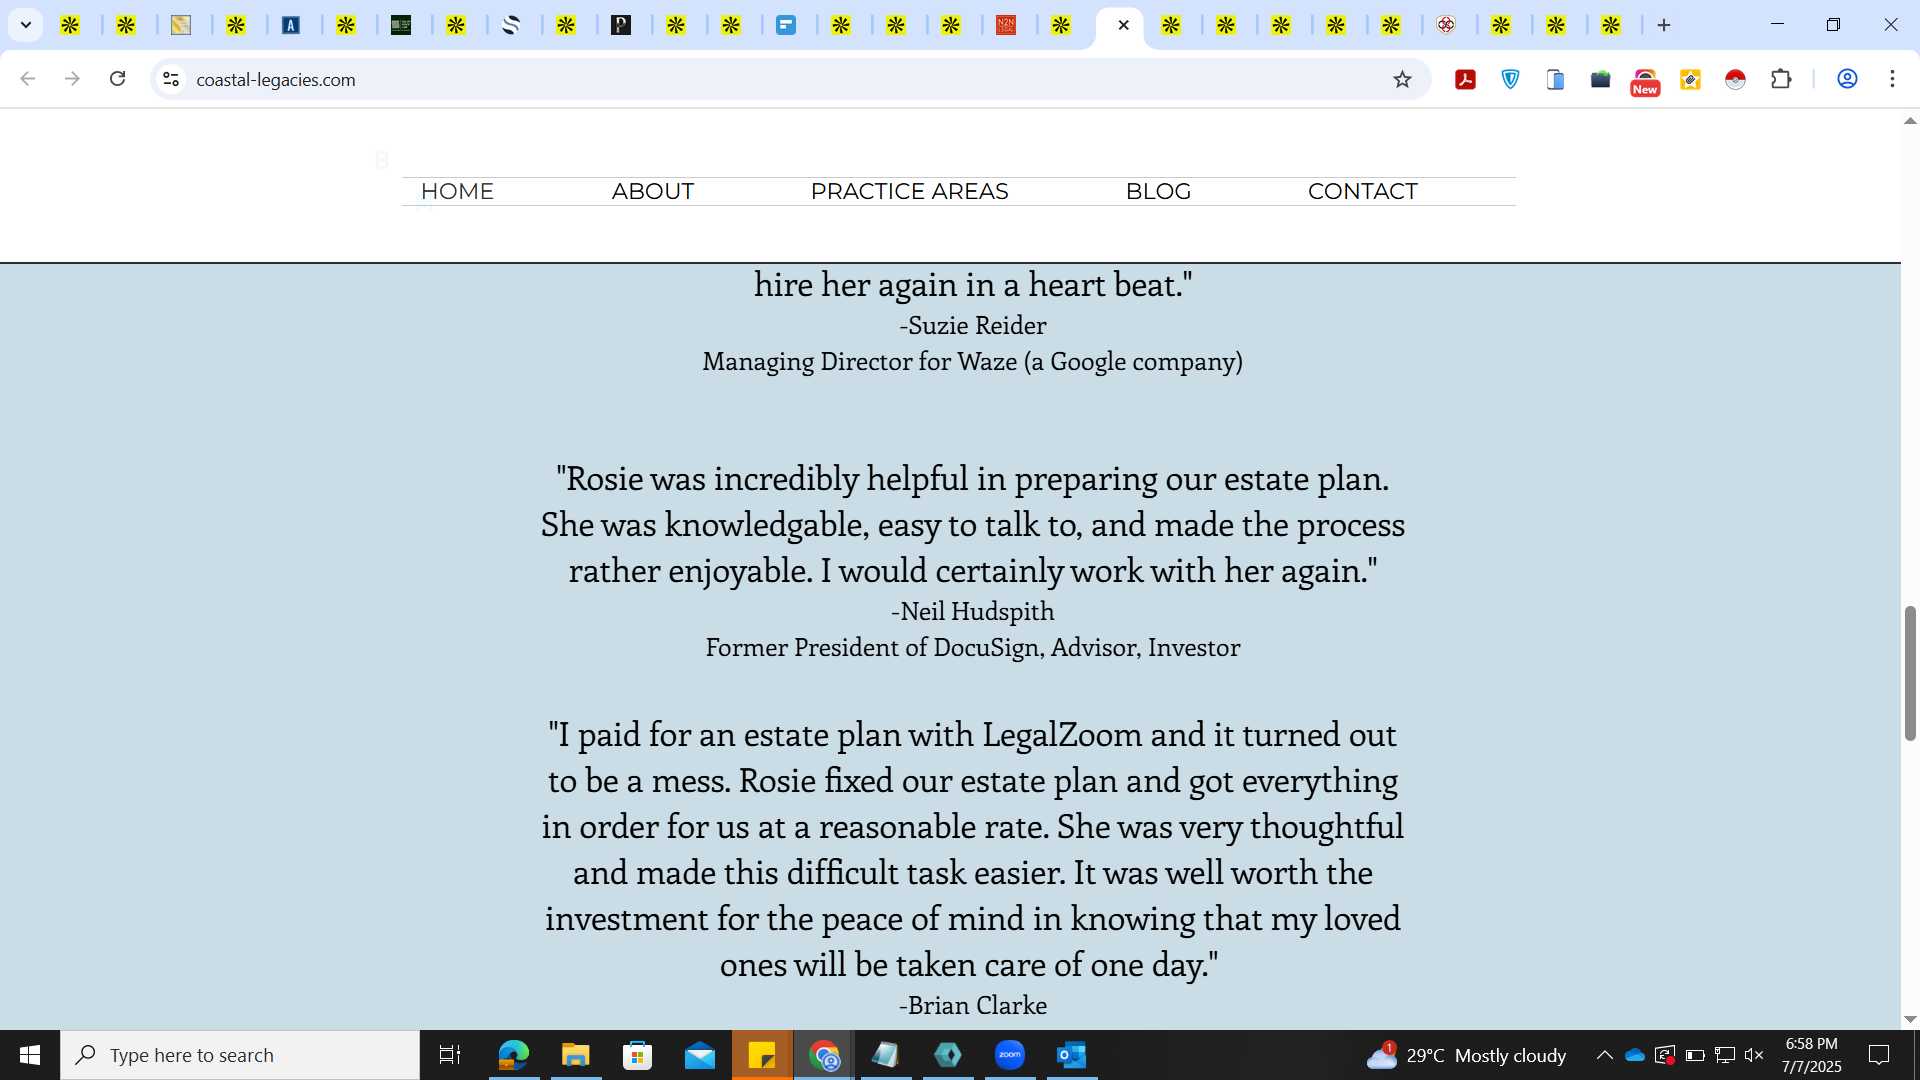Open Microsoft Store from taskbar
1920x1080 pixels.
(637, 1055)
